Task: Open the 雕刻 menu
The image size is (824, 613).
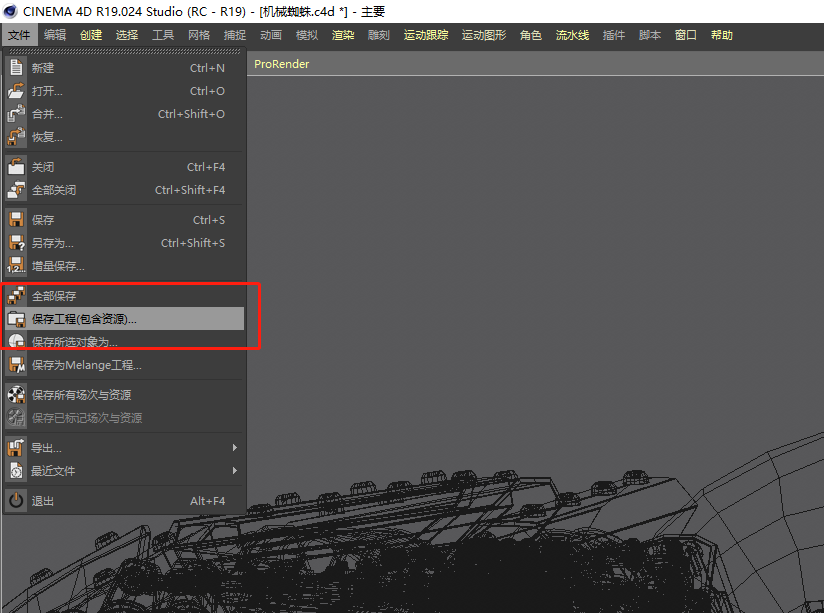Action: click(x=378, y=35)
